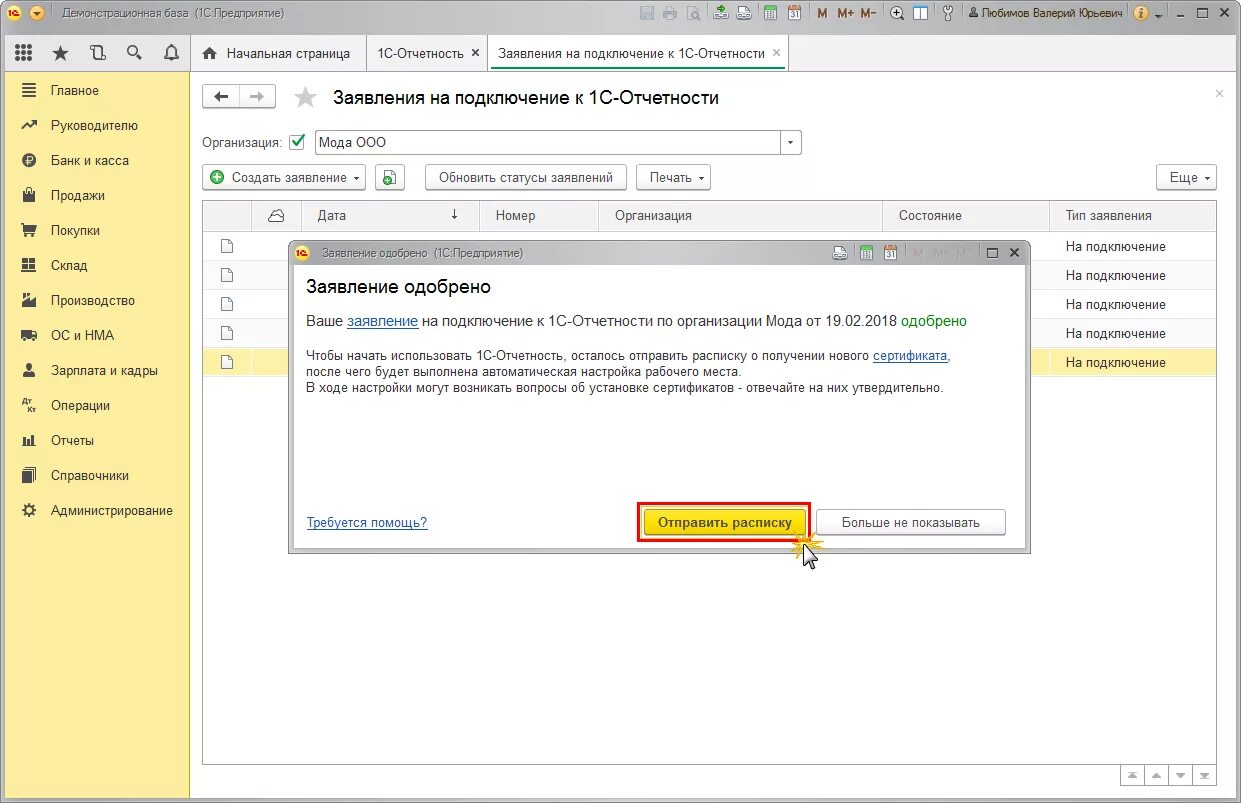The height and width of the screenshot is (803, 1241).
Task: Open the Создать заявление dropdown
Action: (284, 177)
